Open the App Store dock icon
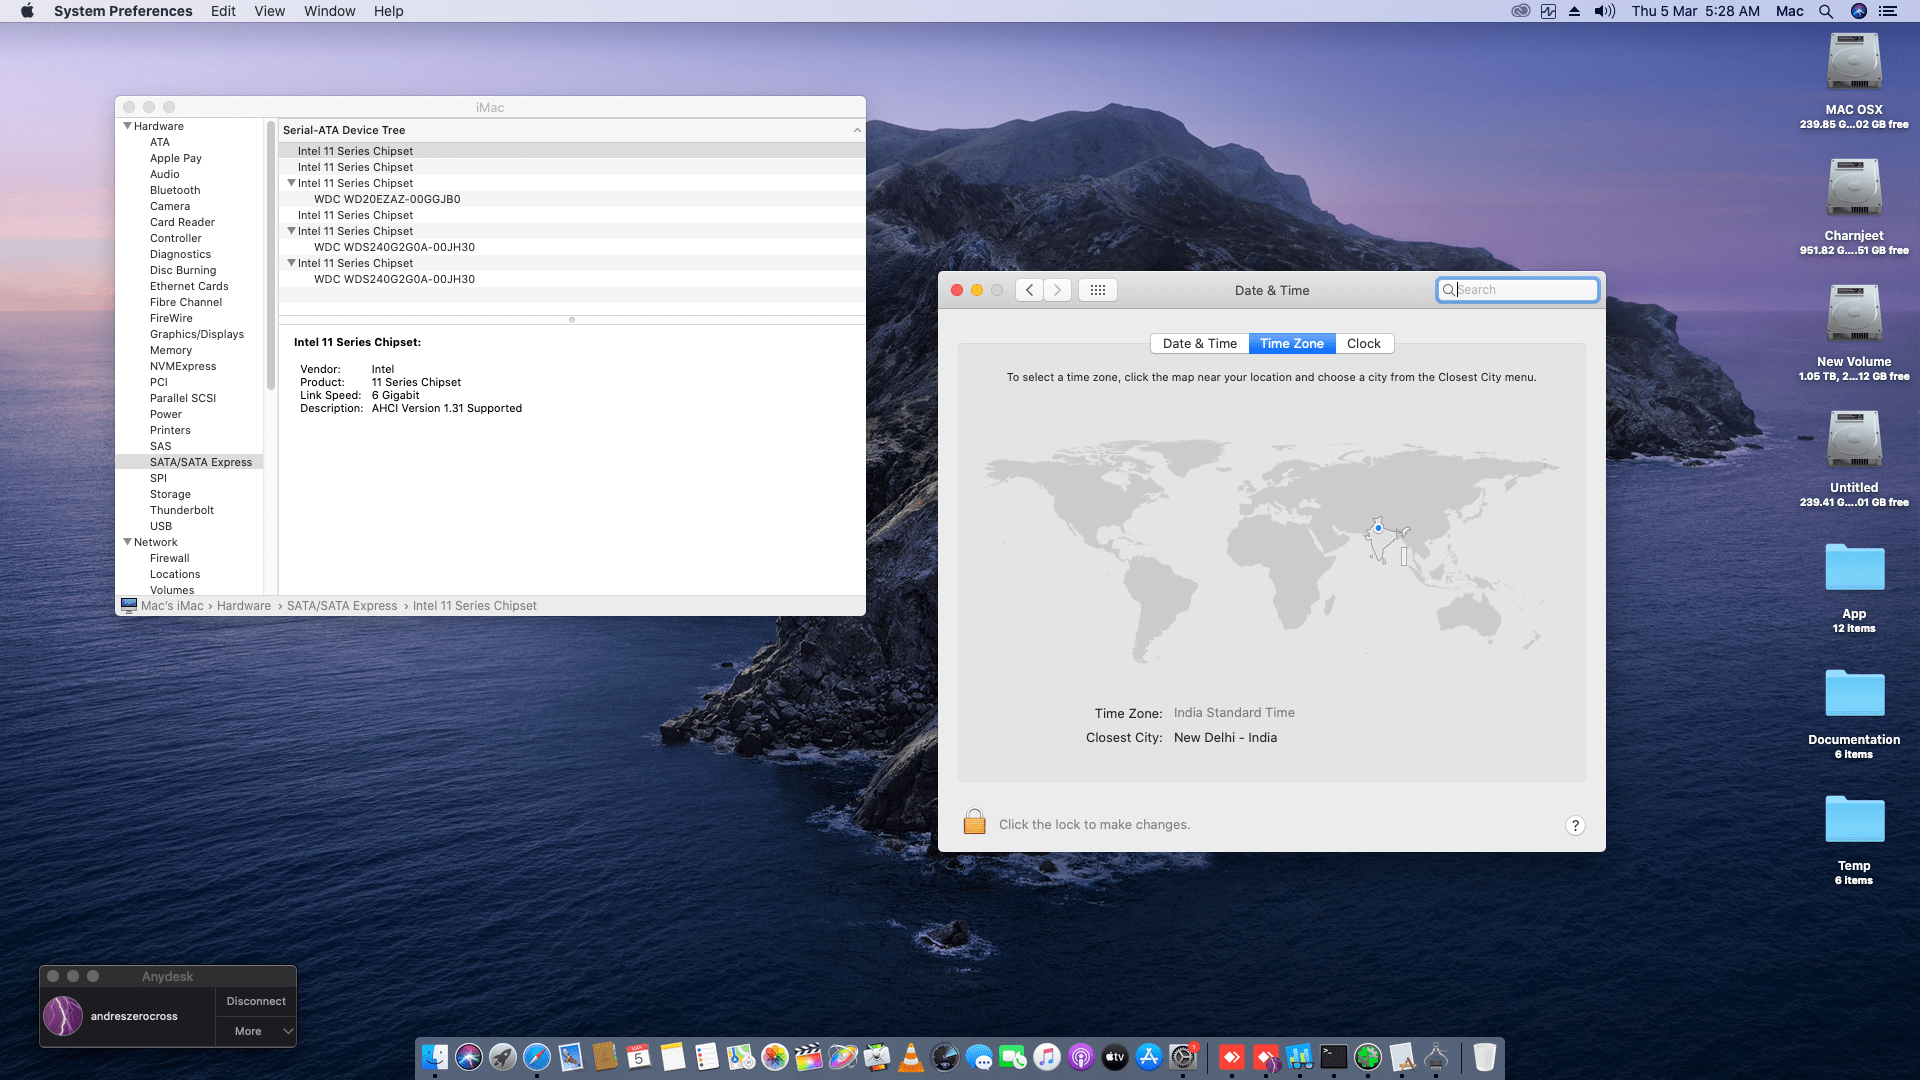Image resolution: width=1920 pixels, height=1080 pixels. pos(1149,1057)
